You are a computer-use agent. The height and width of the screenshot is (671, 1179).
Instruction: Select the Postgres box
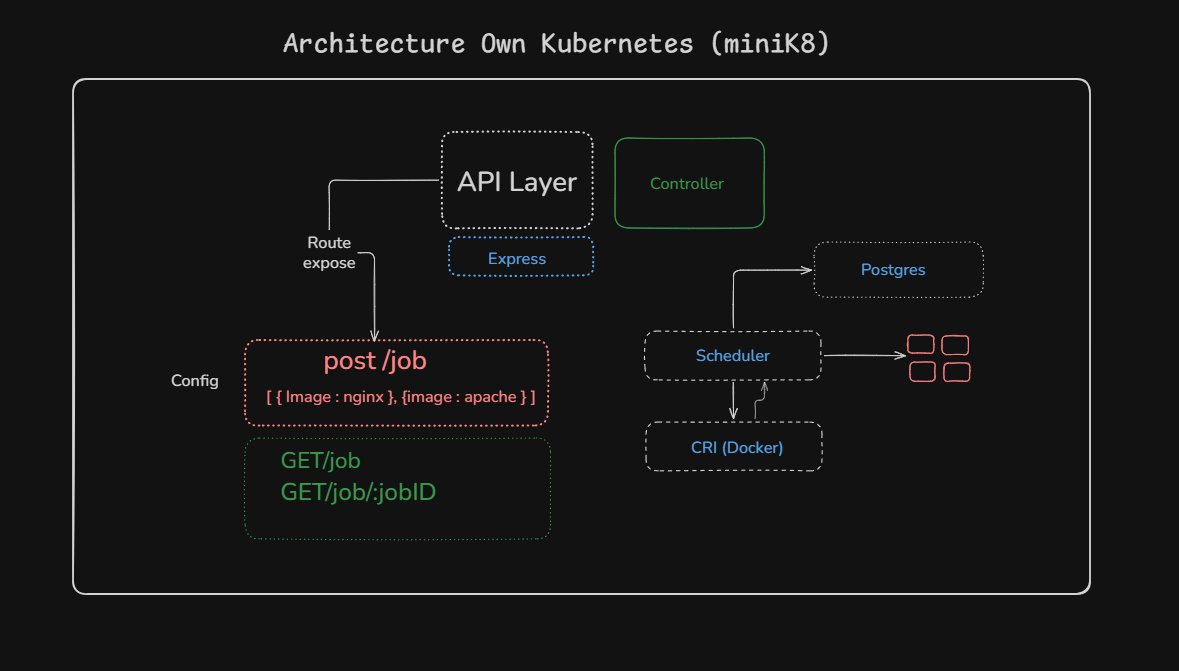[x=899, y=269]
